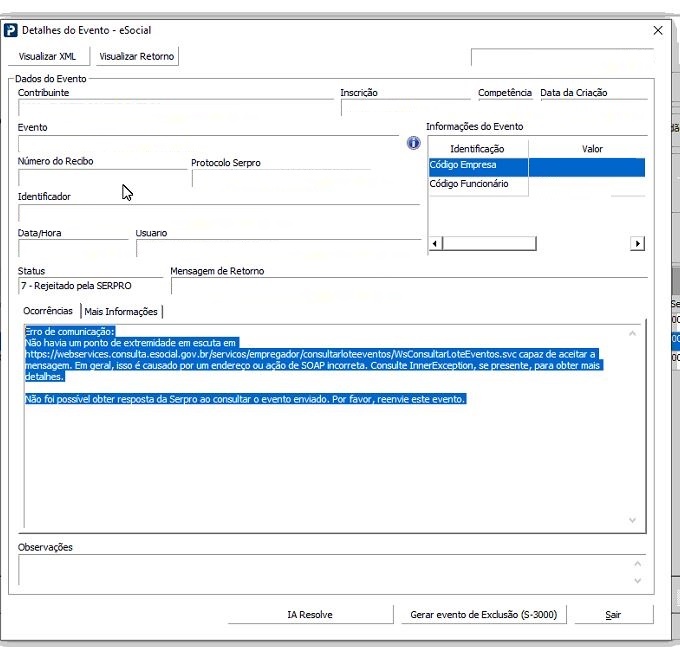Screen dimensions: 680x647
Task: Click the blue information icon beside Evento
Action: coord(413,143)
